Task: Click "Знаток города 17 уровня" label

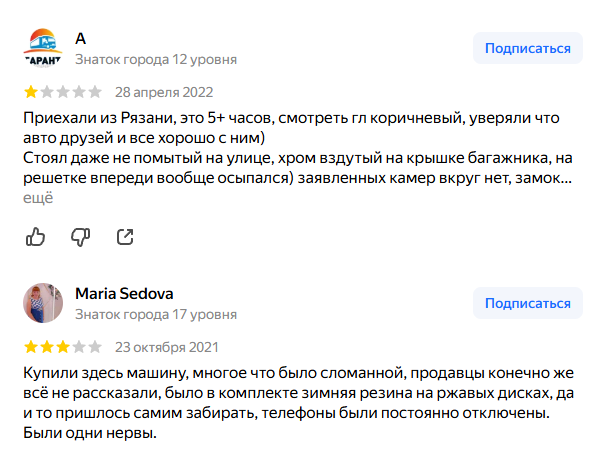Action: 155,314
